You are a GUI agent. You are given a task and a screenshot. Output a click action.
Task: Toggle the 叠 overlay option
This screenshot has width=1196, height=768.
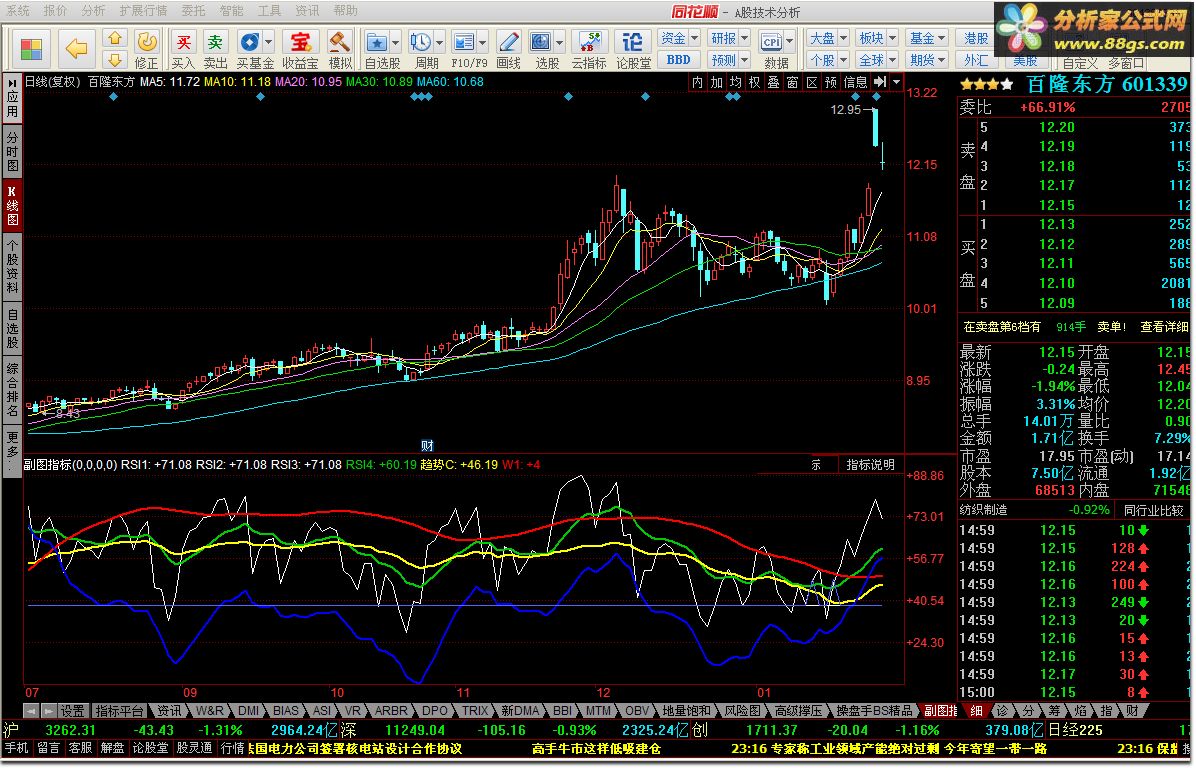coord(773,82)
